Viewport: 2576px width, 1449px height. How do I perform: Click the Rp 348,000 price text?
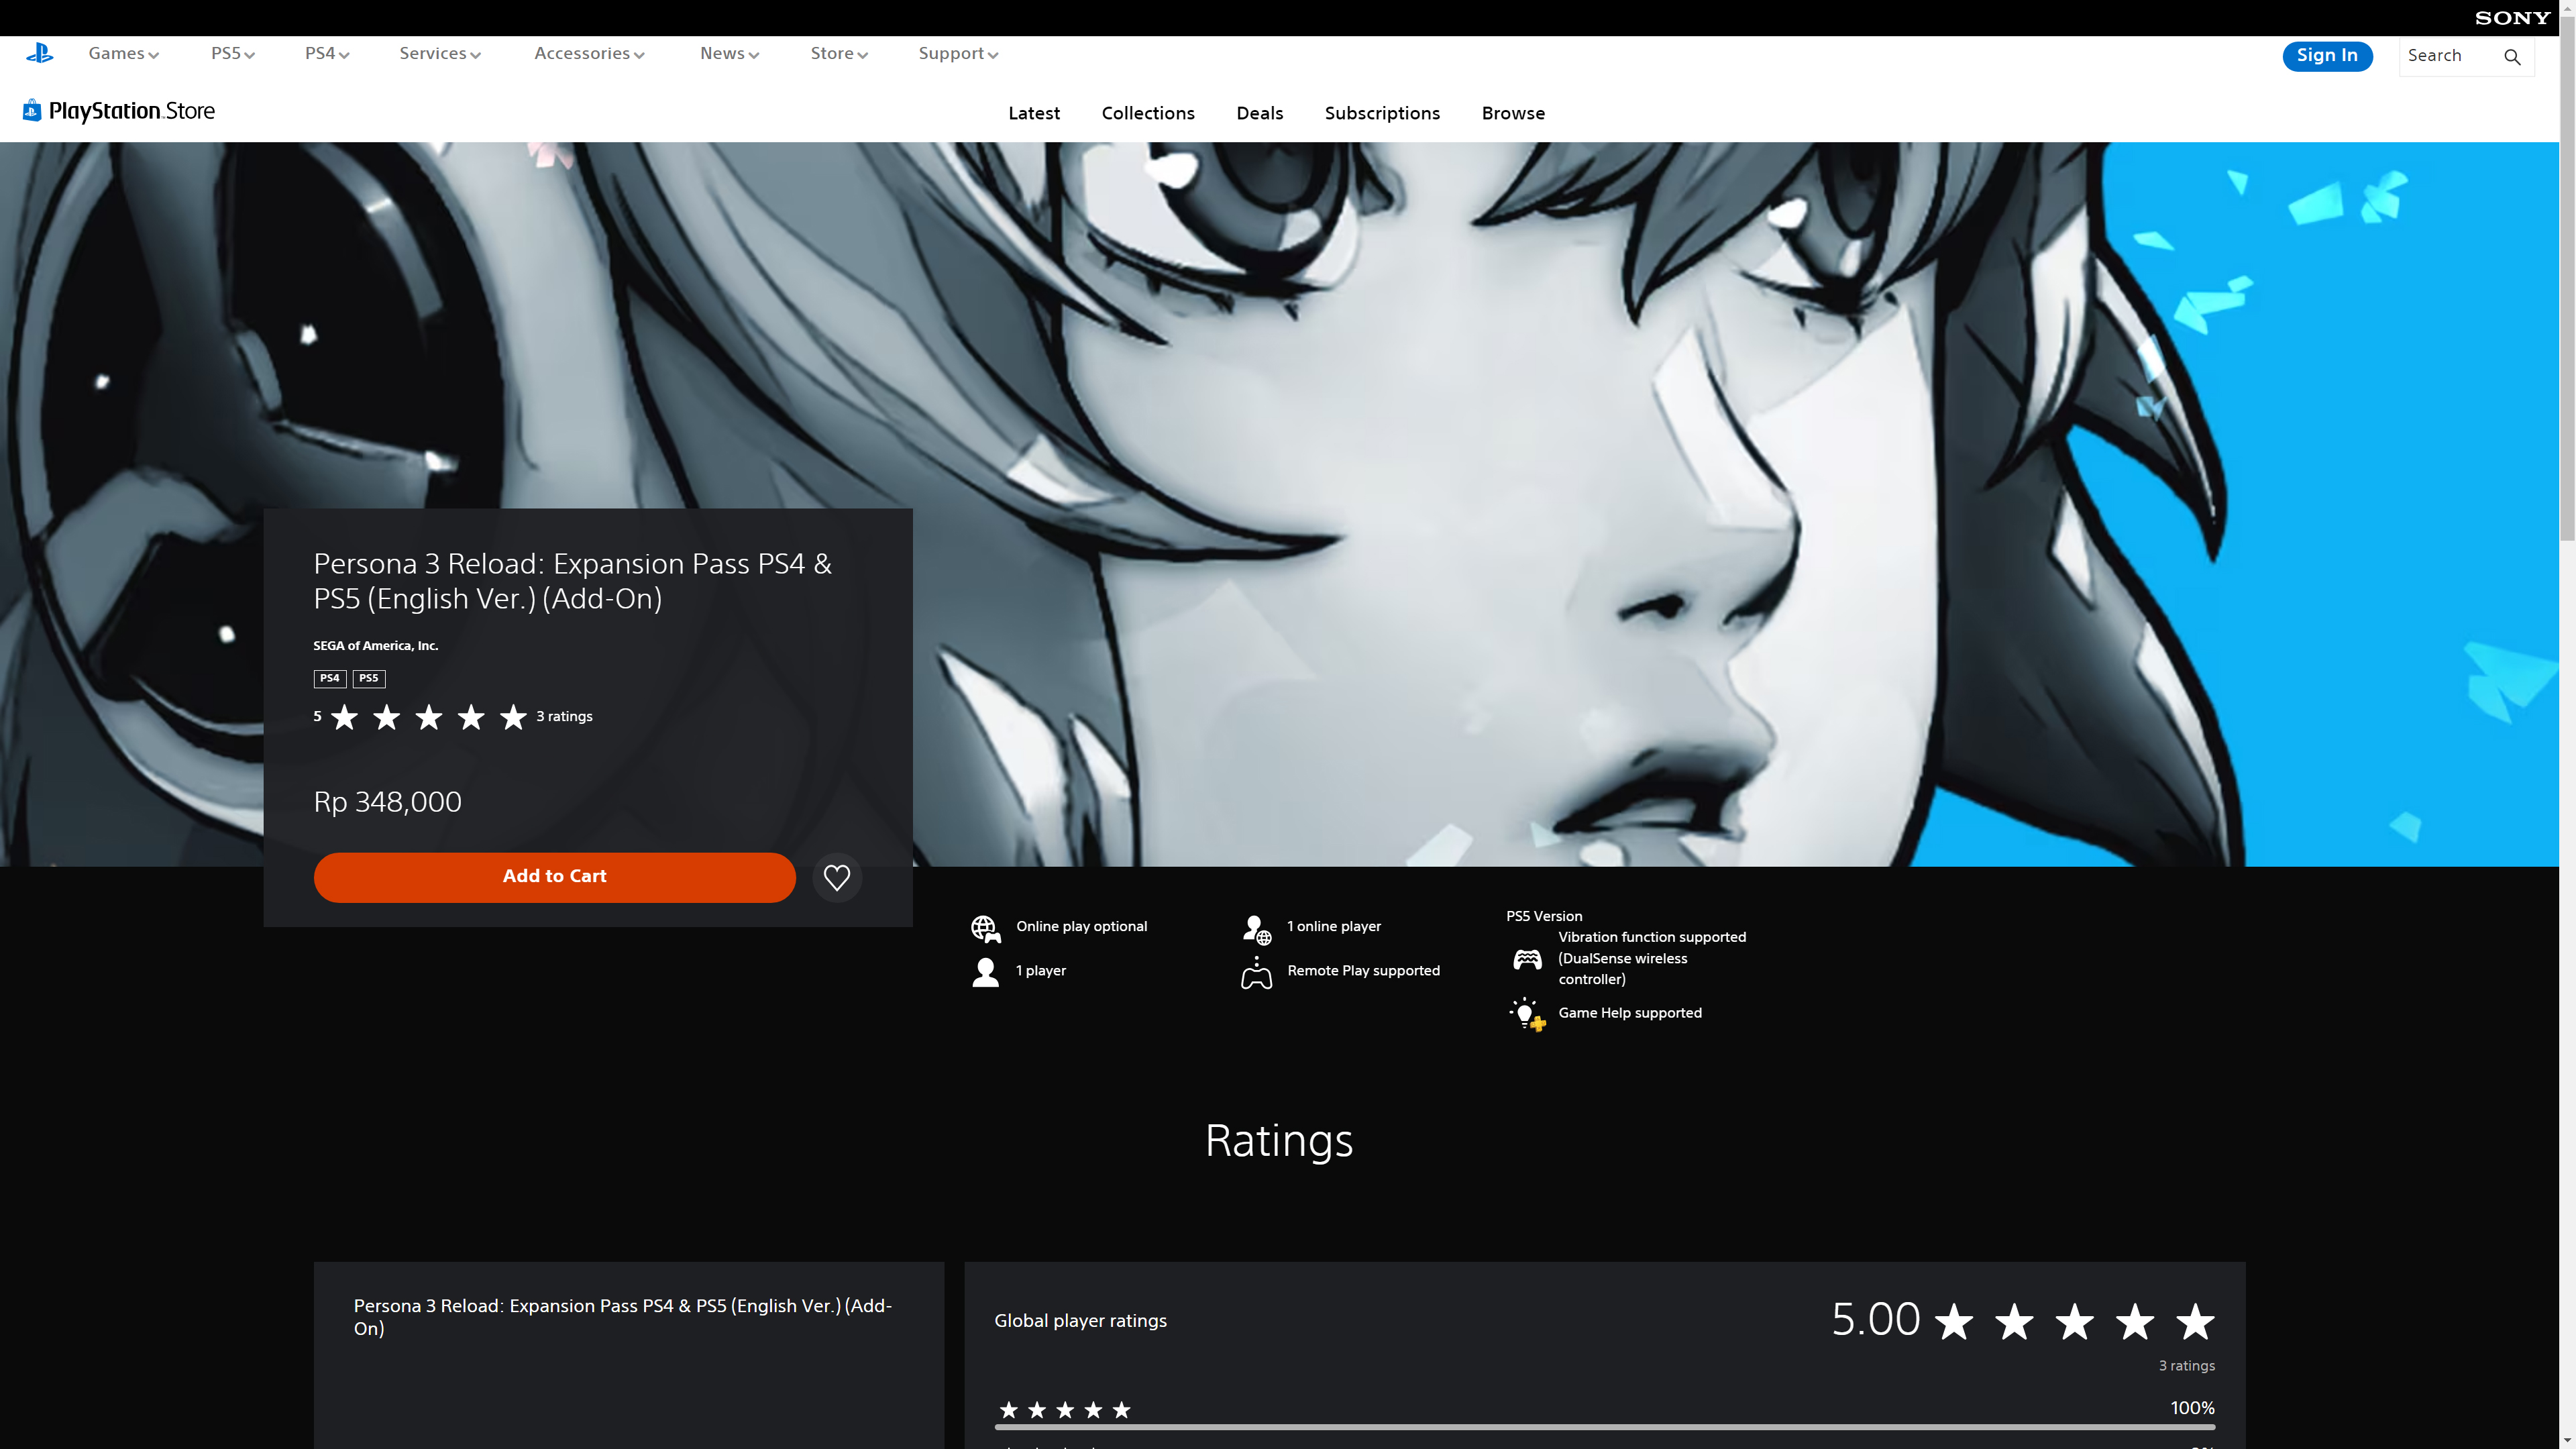(388, 802)
